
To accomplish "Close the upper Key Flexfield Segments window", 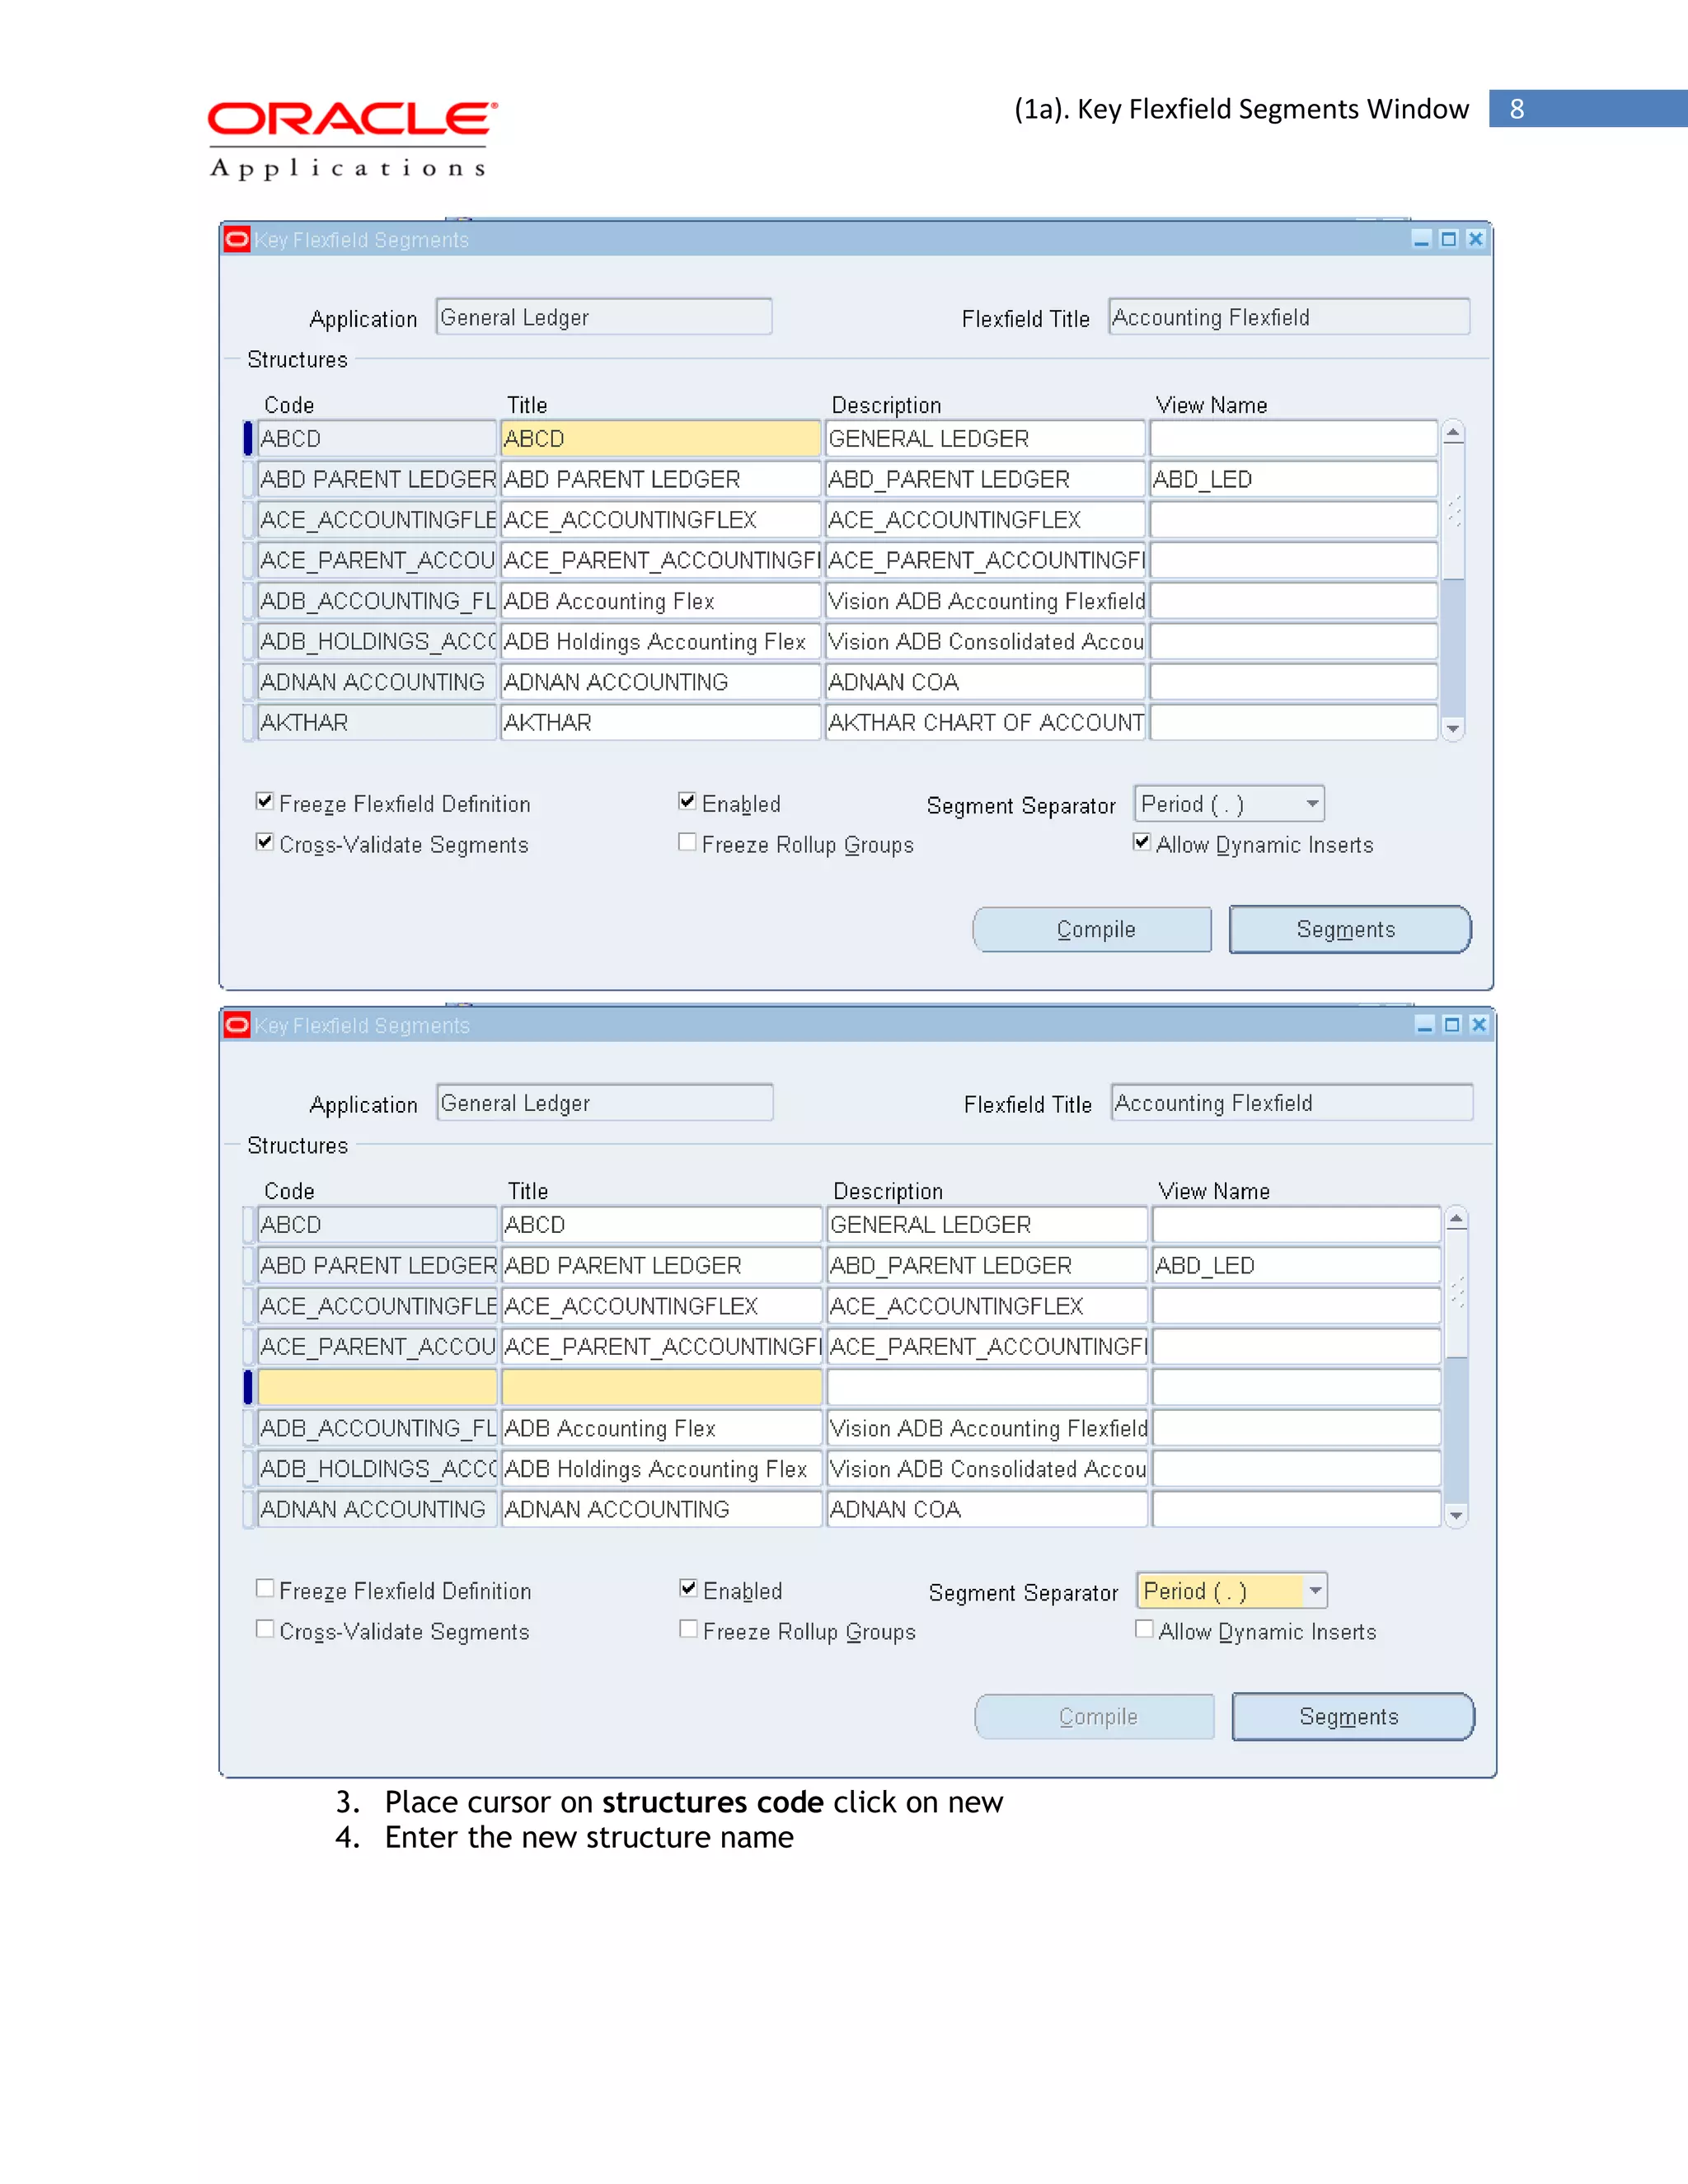I will click(1475, 239).
